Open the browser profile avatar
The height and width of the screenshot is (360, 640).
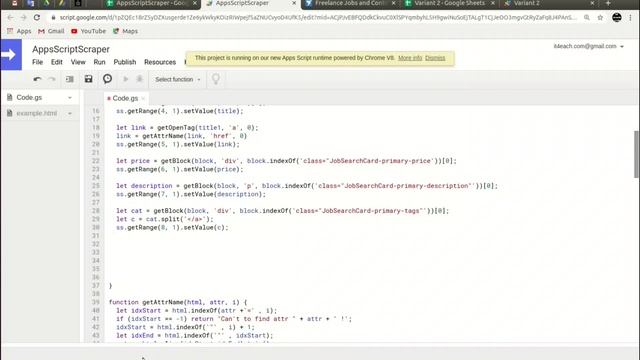(617, 18)
